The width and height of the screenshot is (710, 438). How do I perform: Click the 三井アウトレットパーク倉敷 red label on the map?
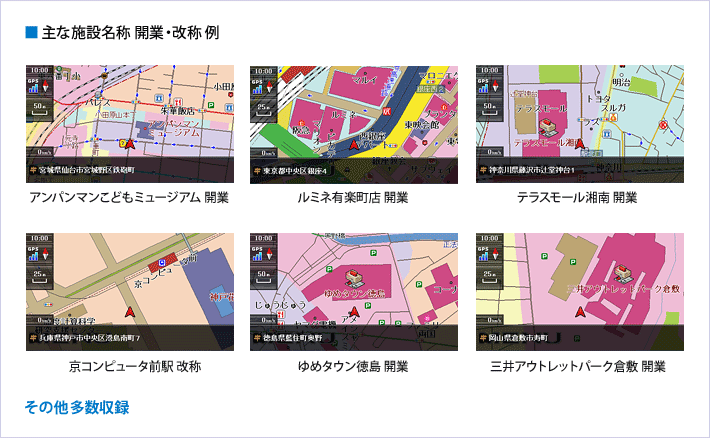coord(624,289)
